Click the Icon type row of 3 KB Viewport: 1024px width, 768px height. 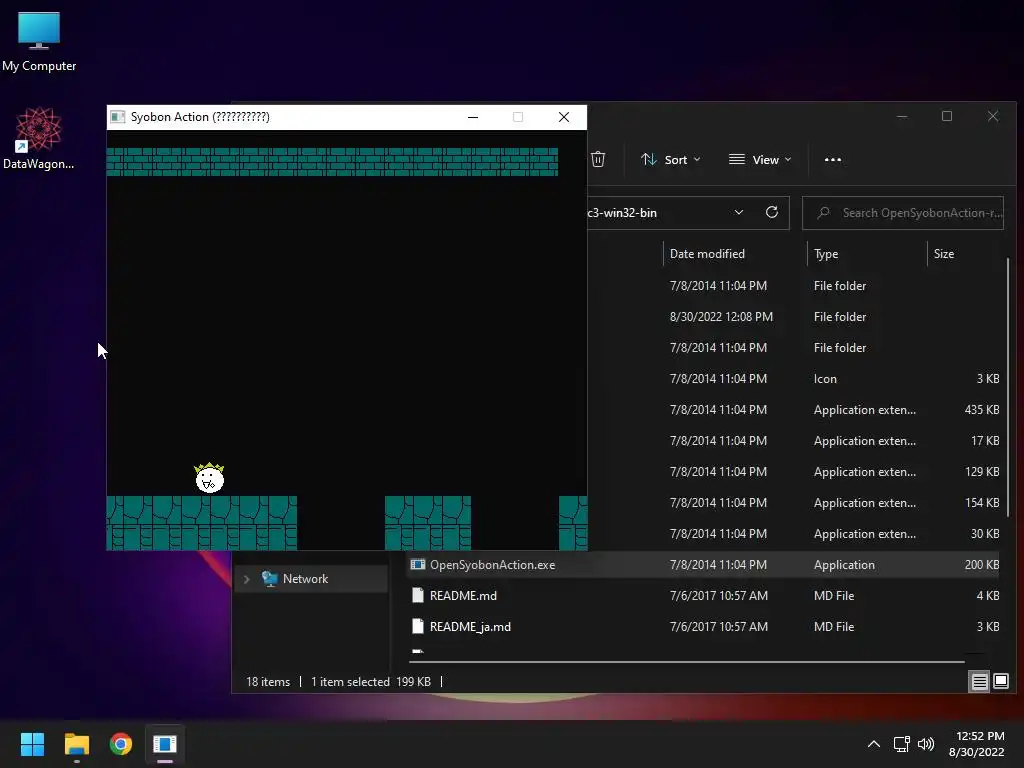coord(795,379)
